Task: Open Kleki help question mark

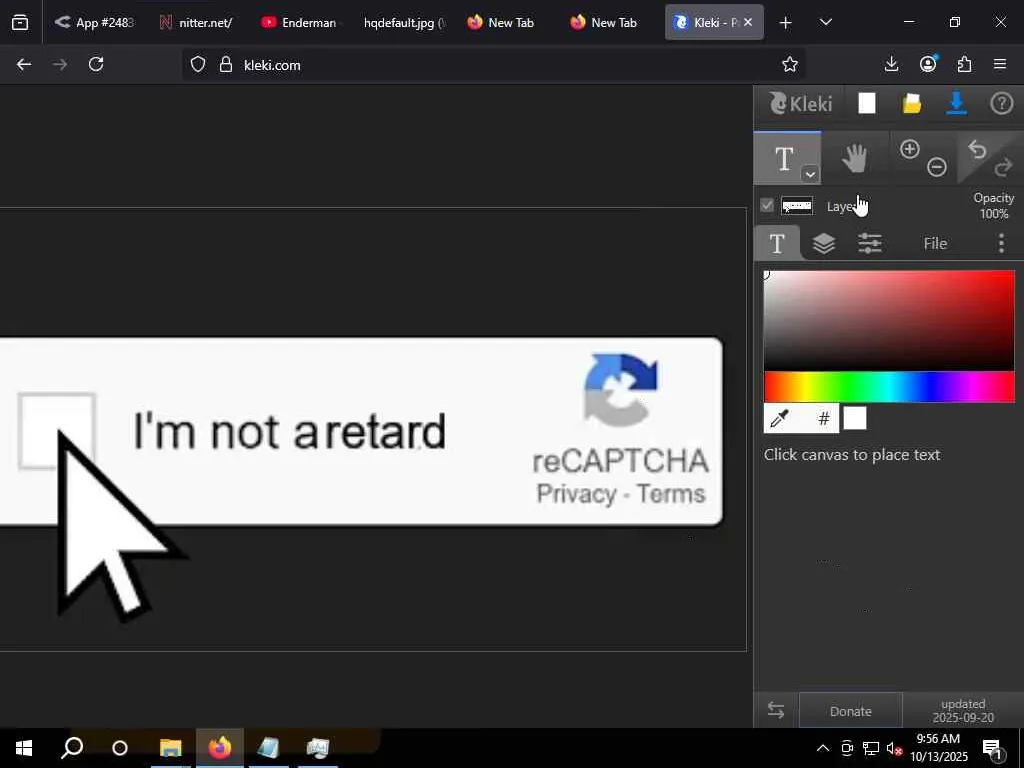Action: coord(1001,103)
